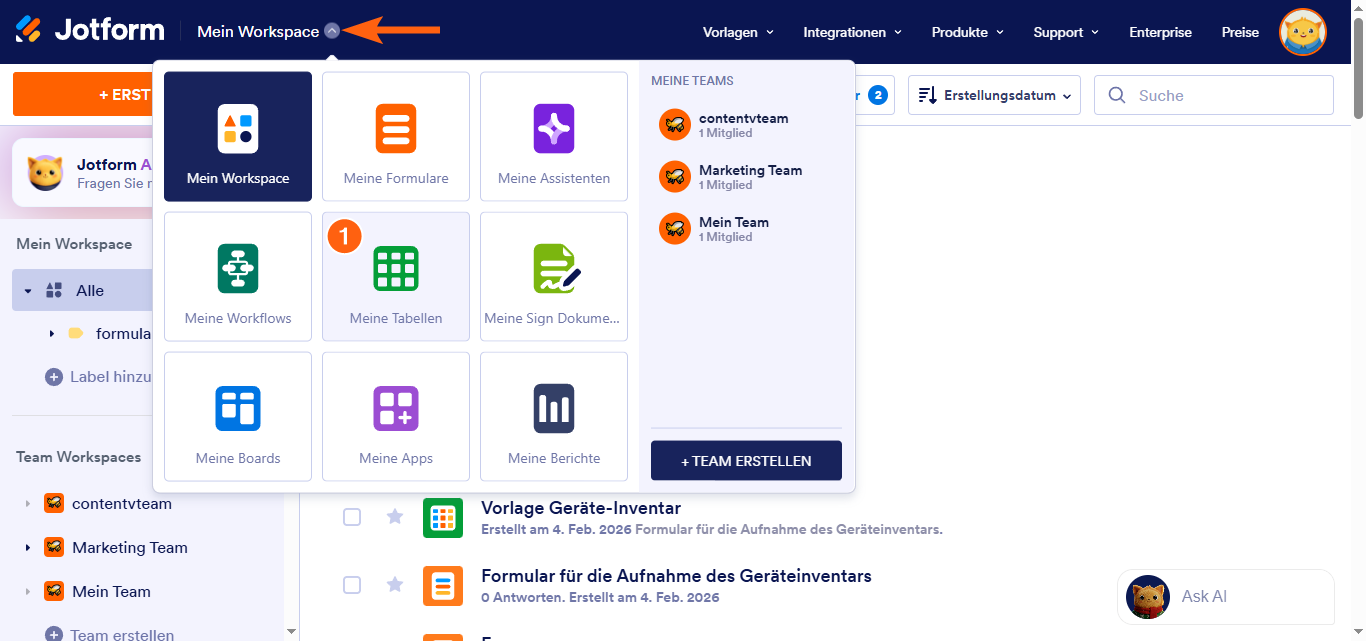Open the Support menu
This screenshot has height=641, width=1366.
1065,32
